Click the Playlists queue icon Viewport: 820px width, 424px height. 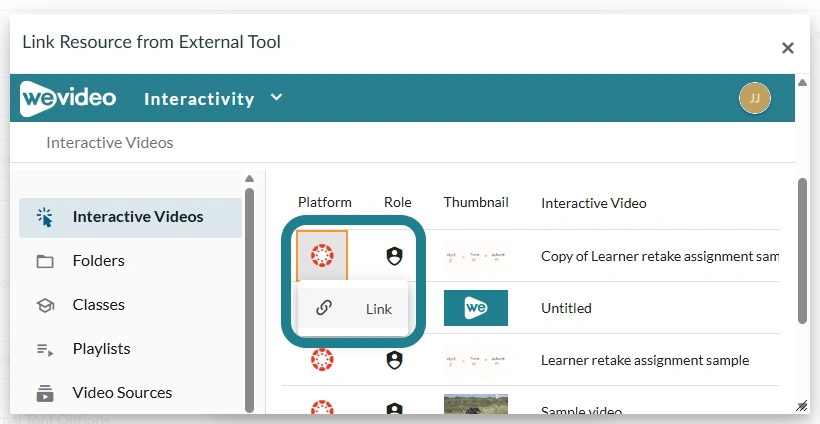tap(45, 349)
